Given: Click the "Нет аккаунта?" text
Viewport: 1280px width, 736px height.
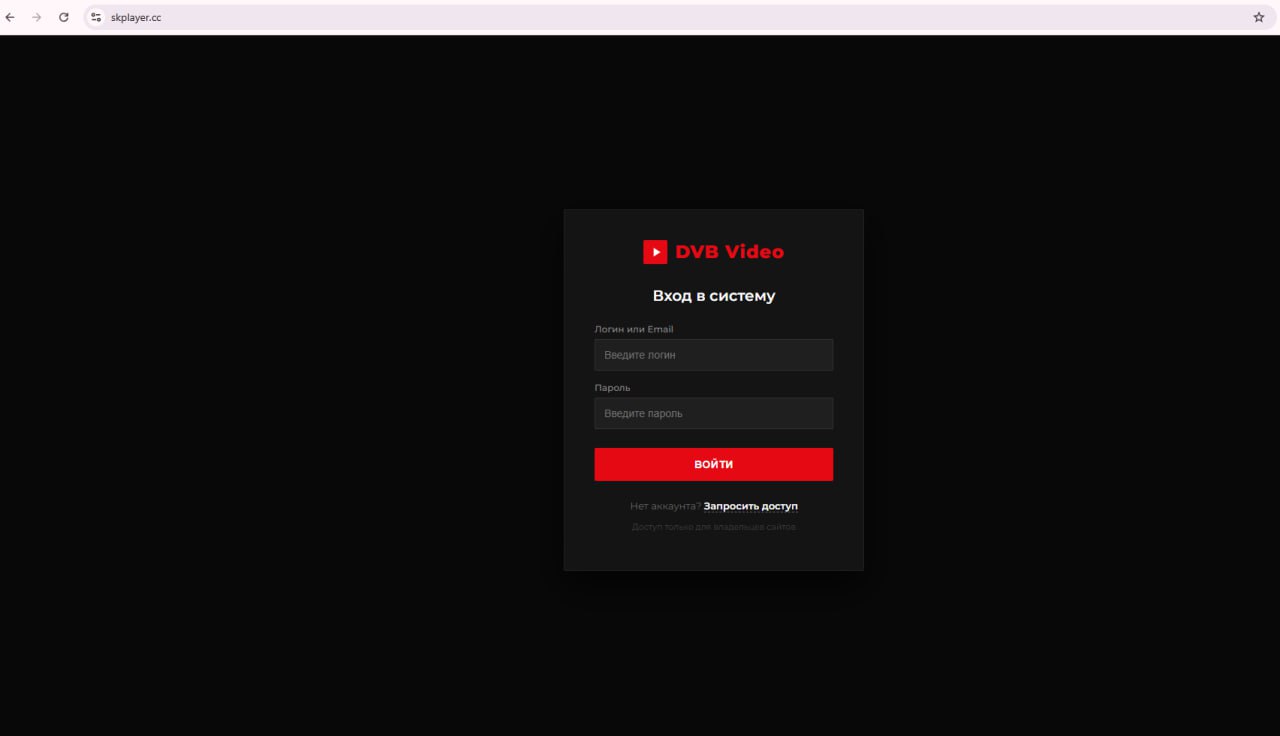Looking at the screenshot, I should (x=665, y=506).
